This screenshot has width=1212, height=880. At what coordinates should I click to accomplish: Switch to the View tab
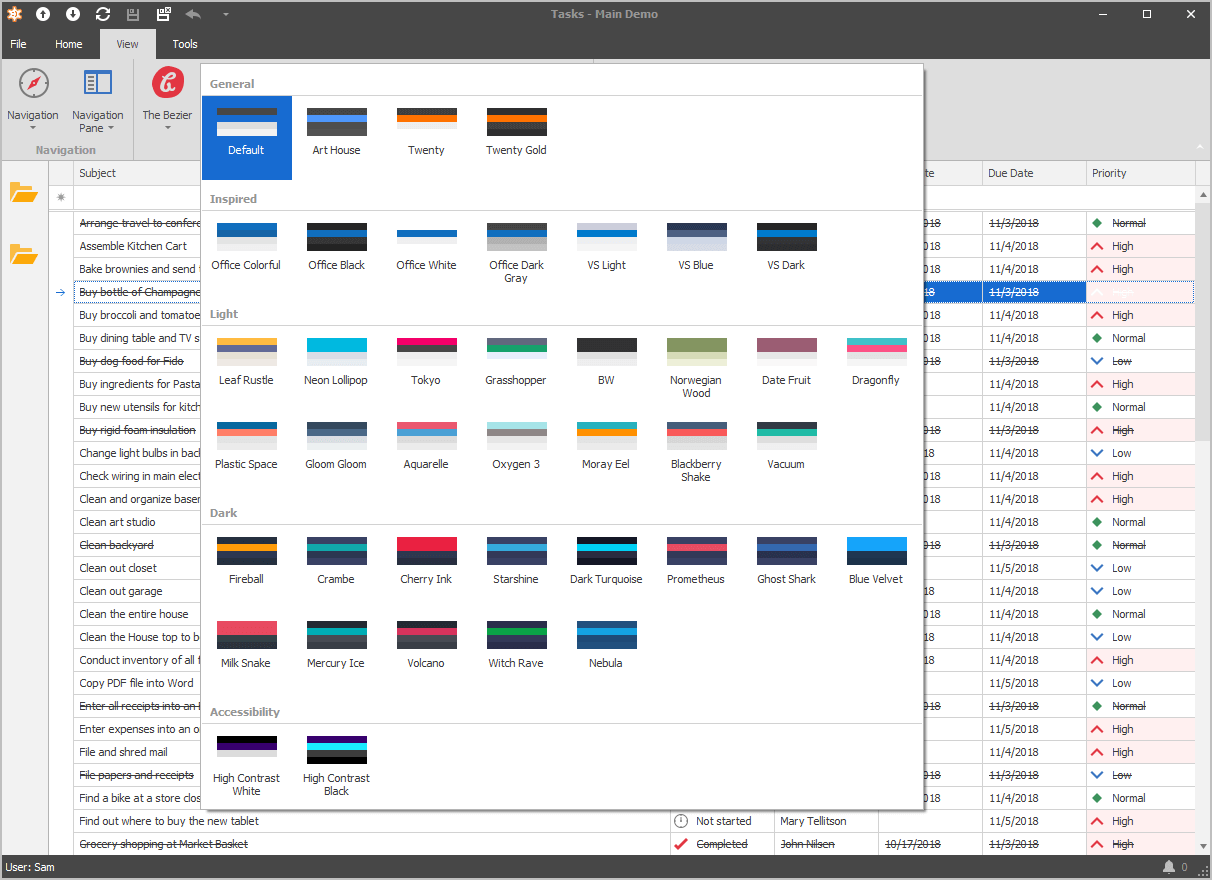pyautogui.click(x=128, y=44)
